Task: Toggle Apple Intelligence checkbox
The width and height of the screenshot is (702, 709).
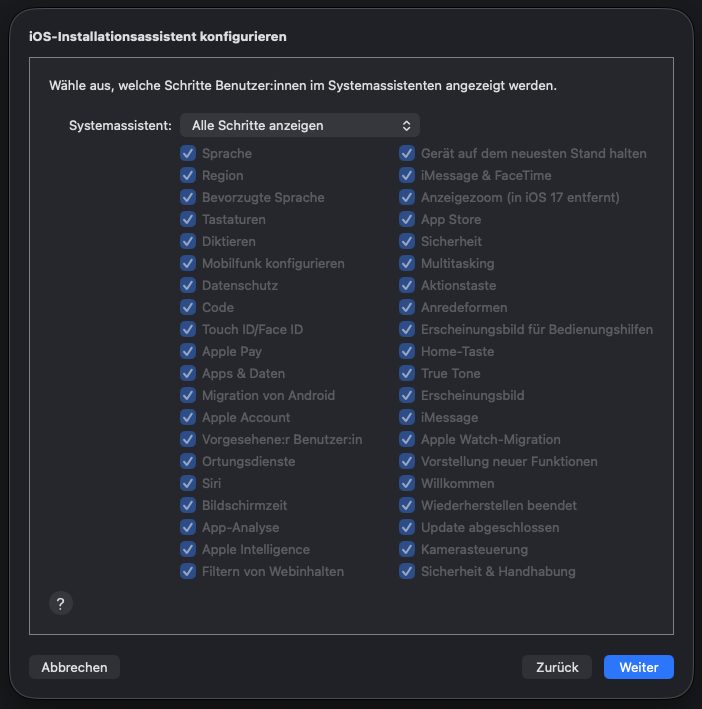Action: pos(188,549)
